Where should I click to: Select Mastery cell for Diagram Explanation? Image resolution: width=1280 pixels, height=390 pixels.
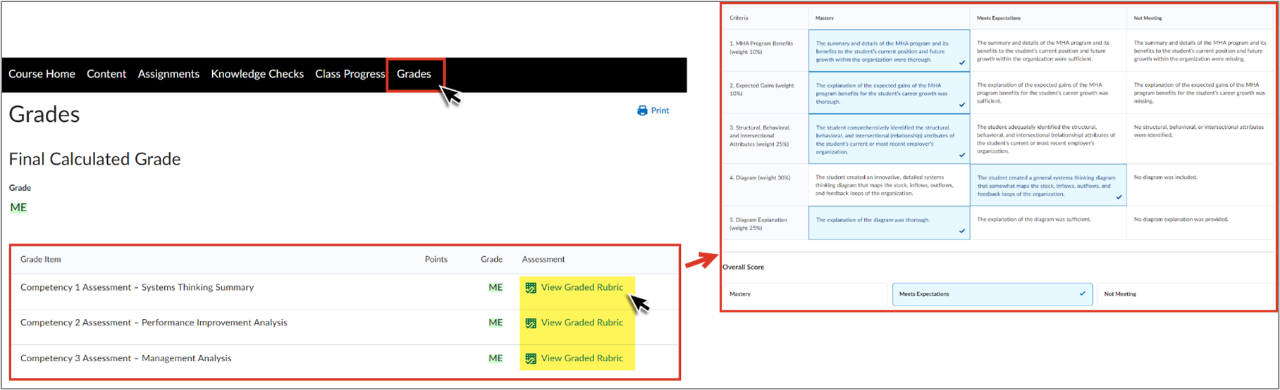[889, 223]
